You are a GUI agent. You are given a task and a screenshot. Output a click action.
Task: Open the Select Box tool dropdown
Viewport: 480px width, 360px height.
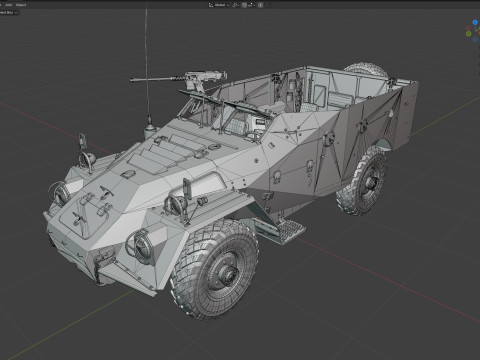(x=9, y=12)
